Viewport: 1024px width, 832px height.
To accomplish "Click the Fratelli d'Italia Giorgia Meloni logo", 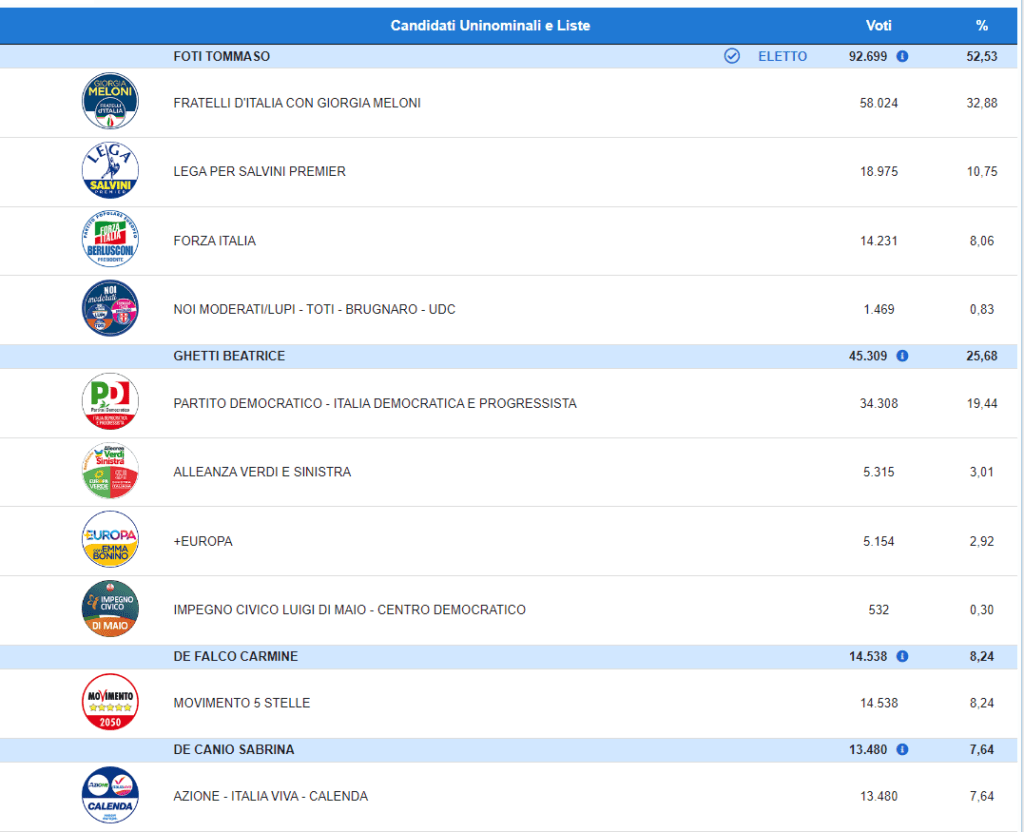I will click(x=110, y=102).
